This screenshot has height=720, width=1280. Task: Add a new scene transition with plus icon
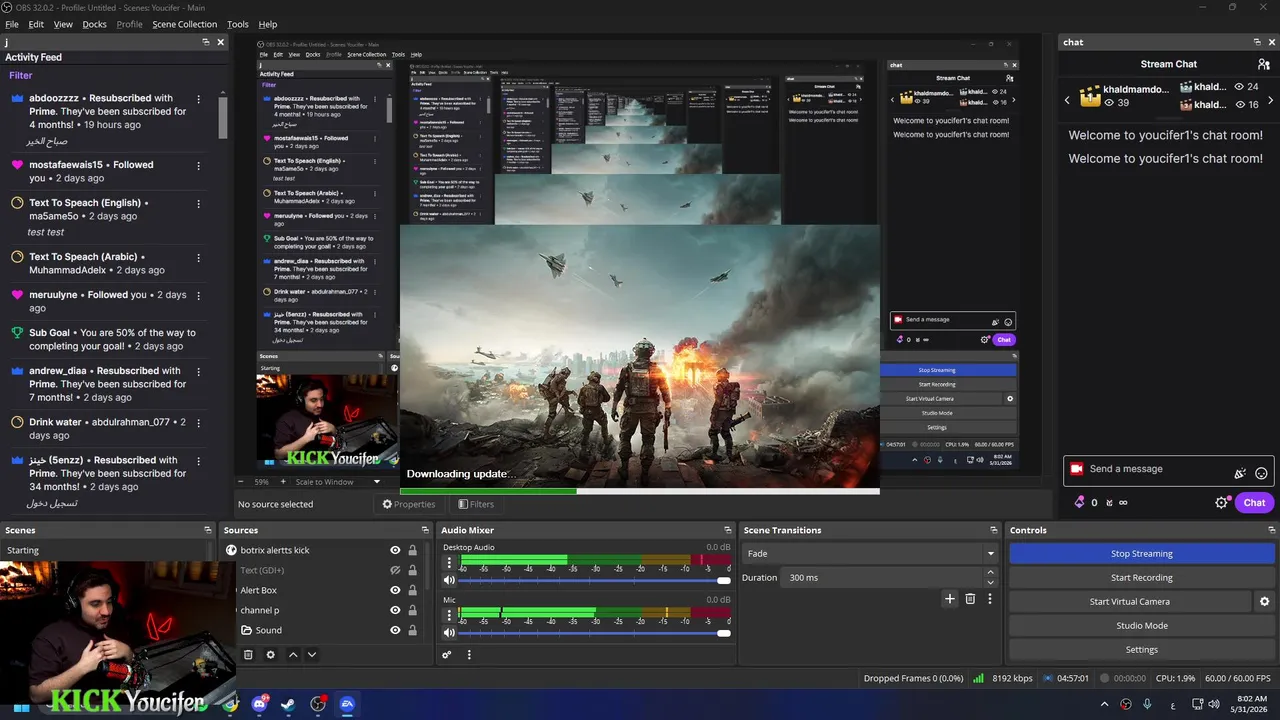tap(950, 599)
